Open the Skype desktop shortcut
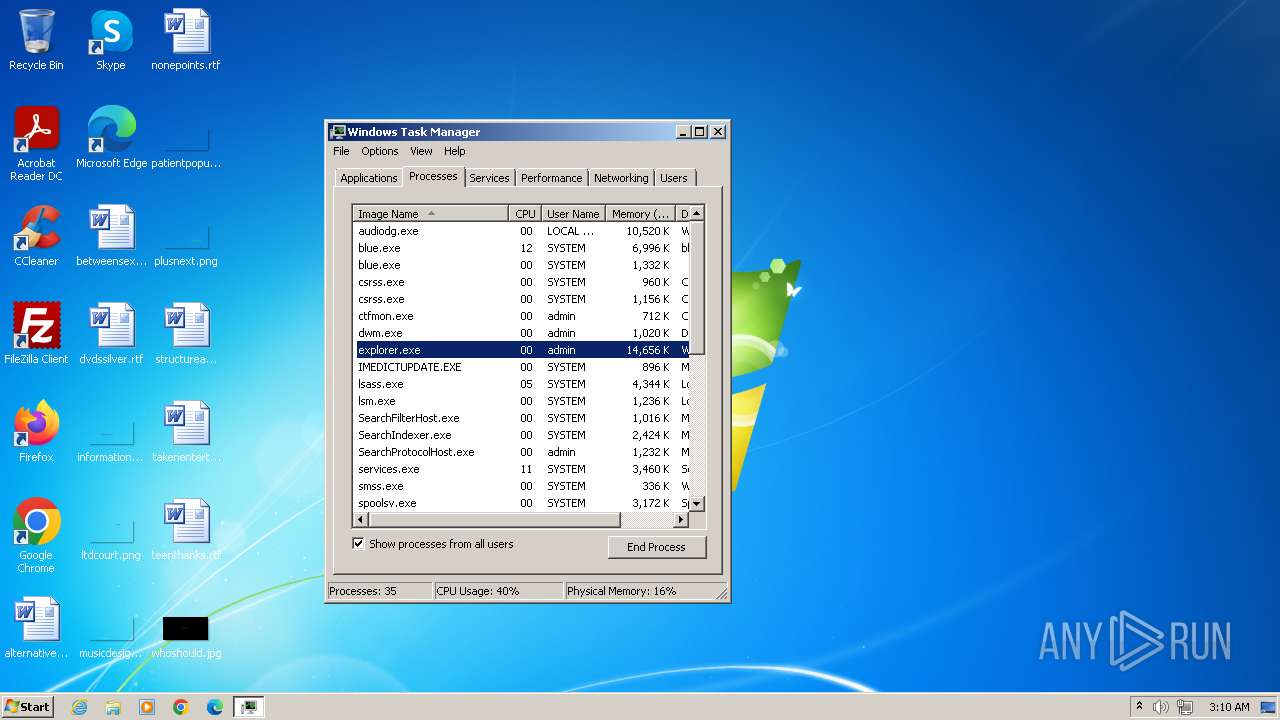The width and height of the screenshot is (1280, 720). [111, 40]
